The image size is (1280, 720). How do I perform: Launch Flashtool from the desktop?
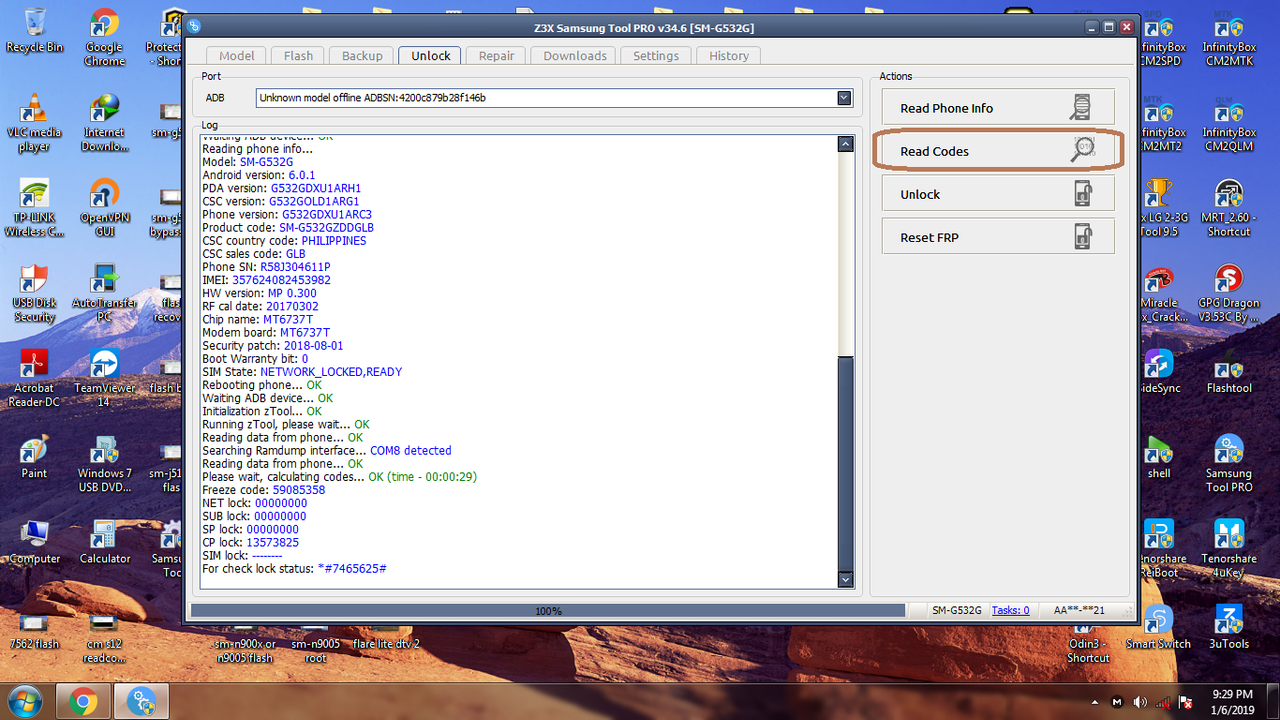point(1229,372)
